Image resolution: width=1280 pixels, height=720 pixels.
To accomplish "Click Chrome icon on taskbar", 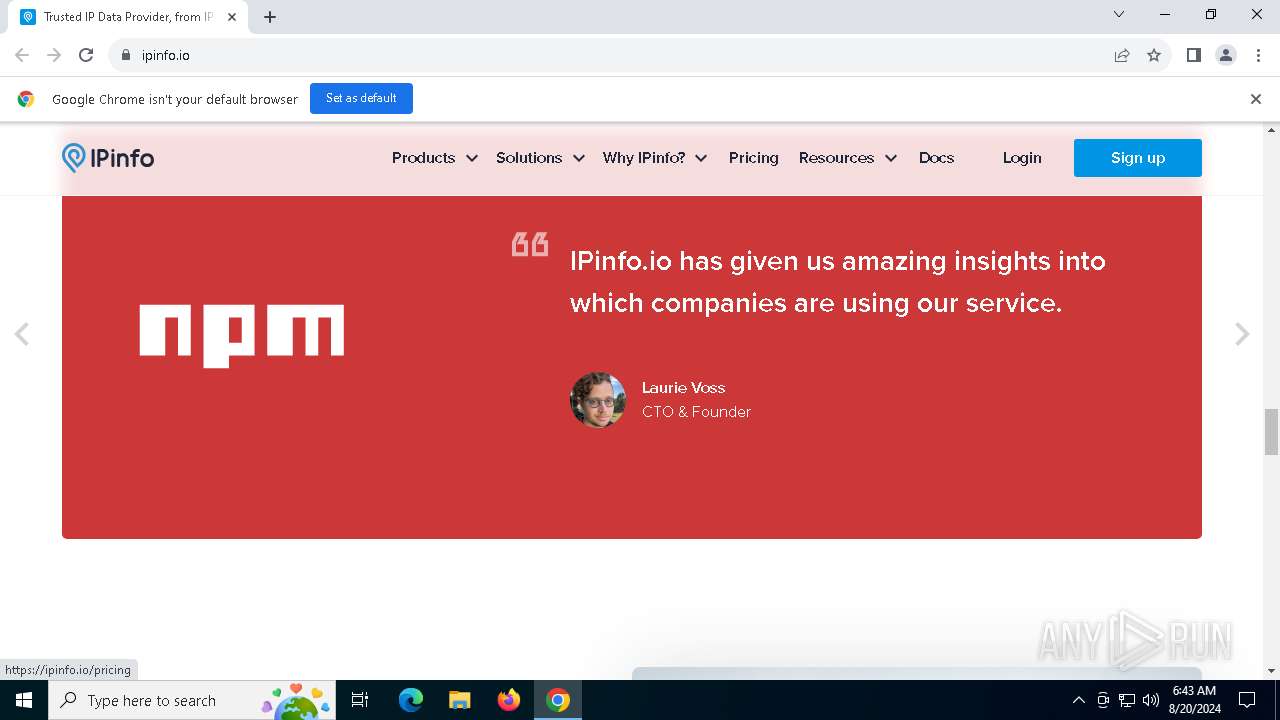I will click(x=558, y=700).
